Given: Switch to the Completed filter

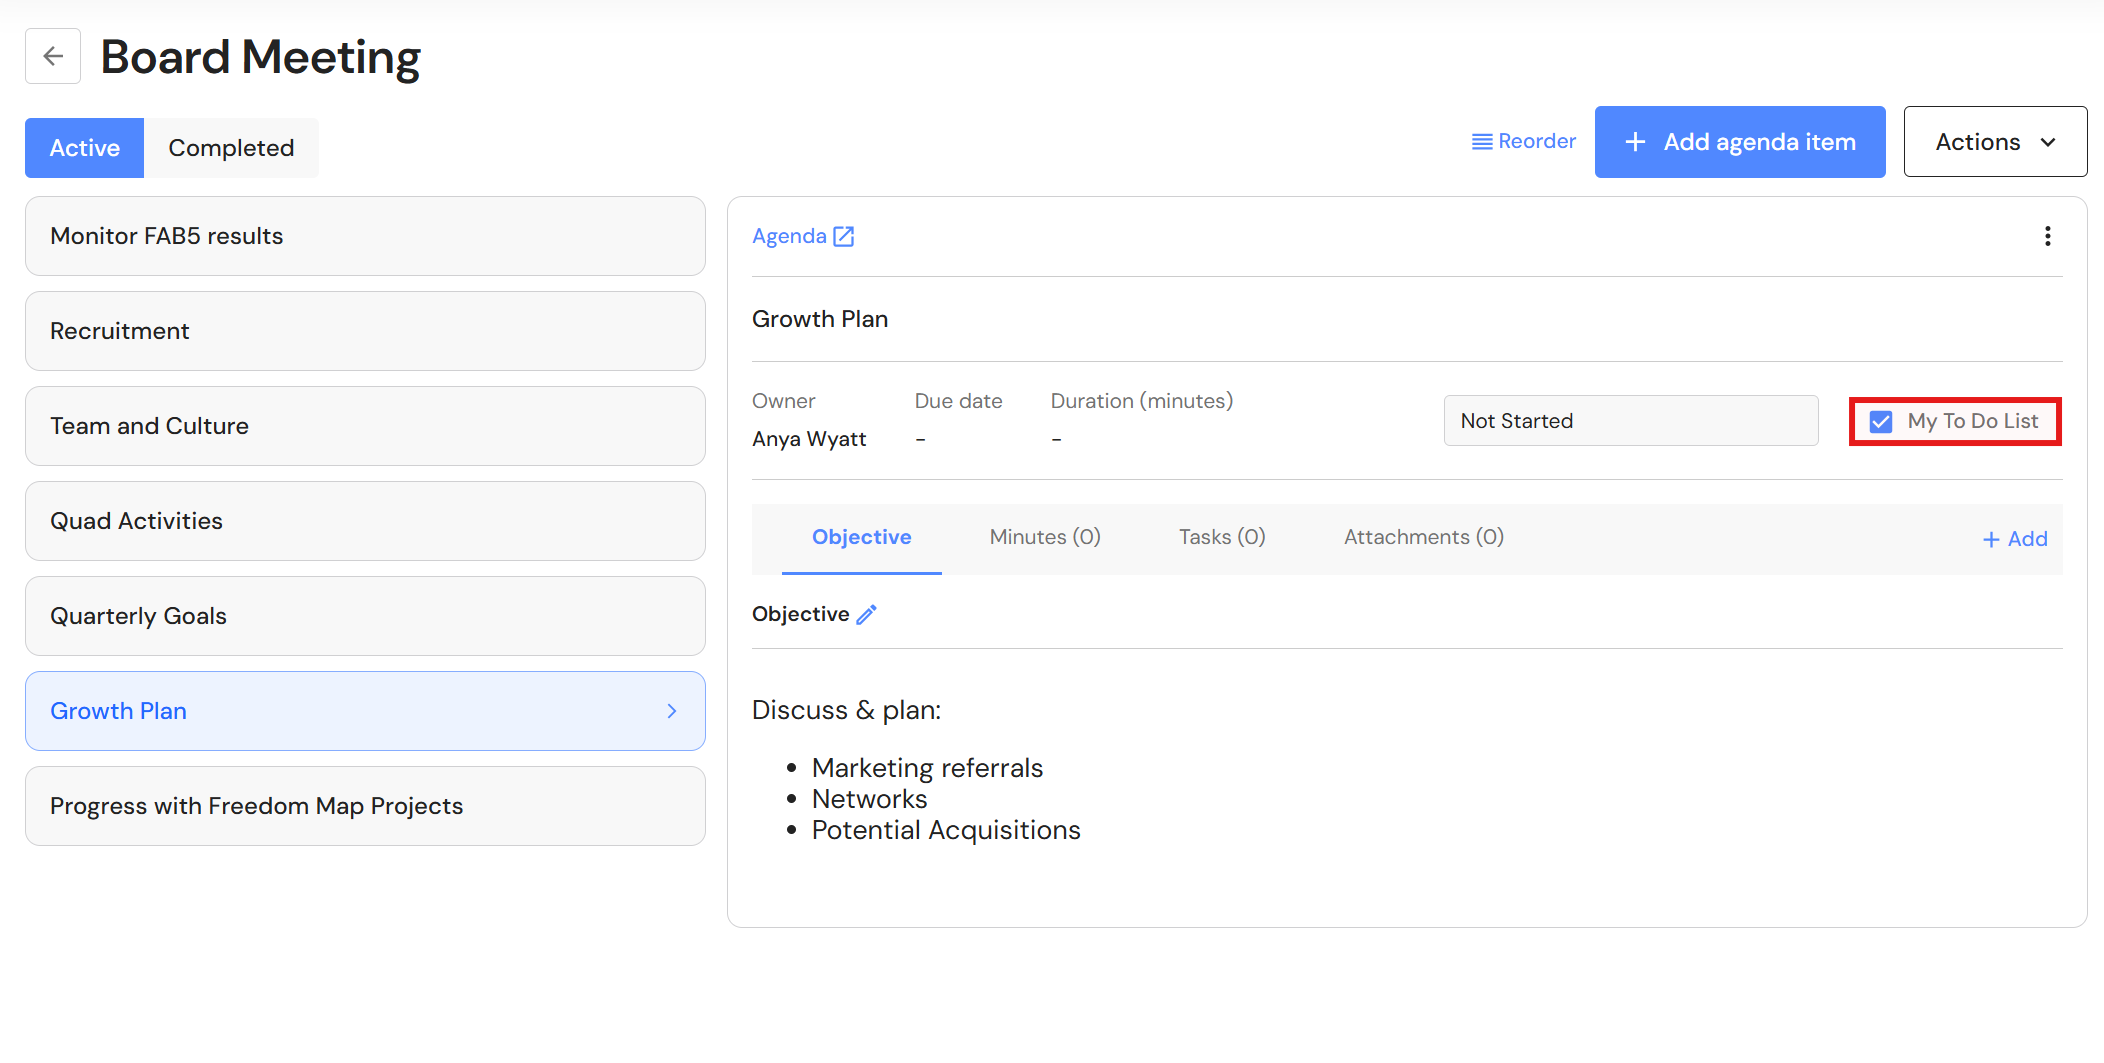Looking at the screenshot, I should tap(231, 148).
